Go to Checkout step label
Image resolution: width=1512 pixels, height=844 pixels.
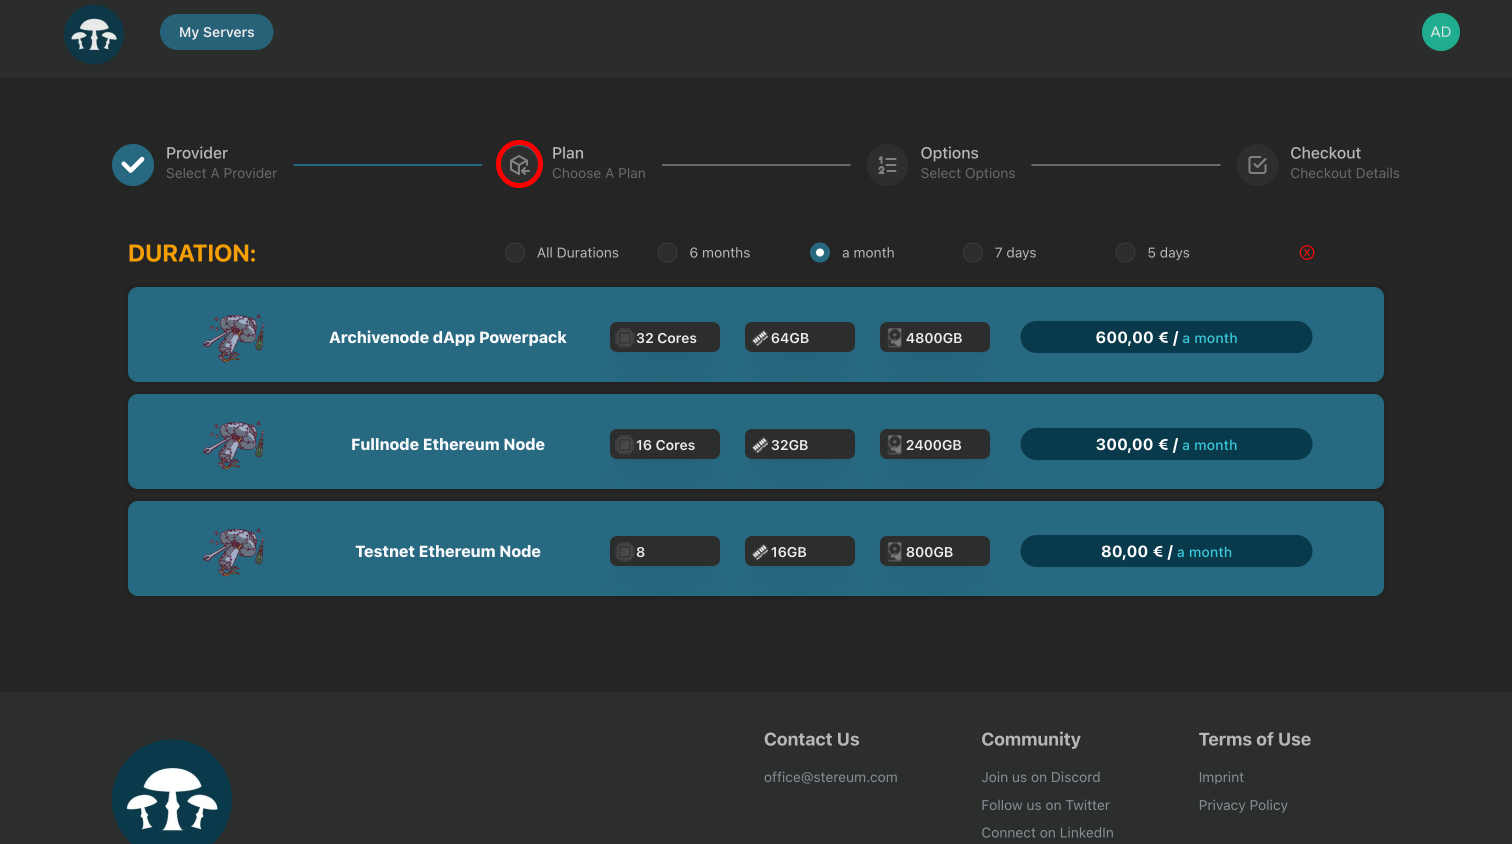click(x=1325, y=153)
